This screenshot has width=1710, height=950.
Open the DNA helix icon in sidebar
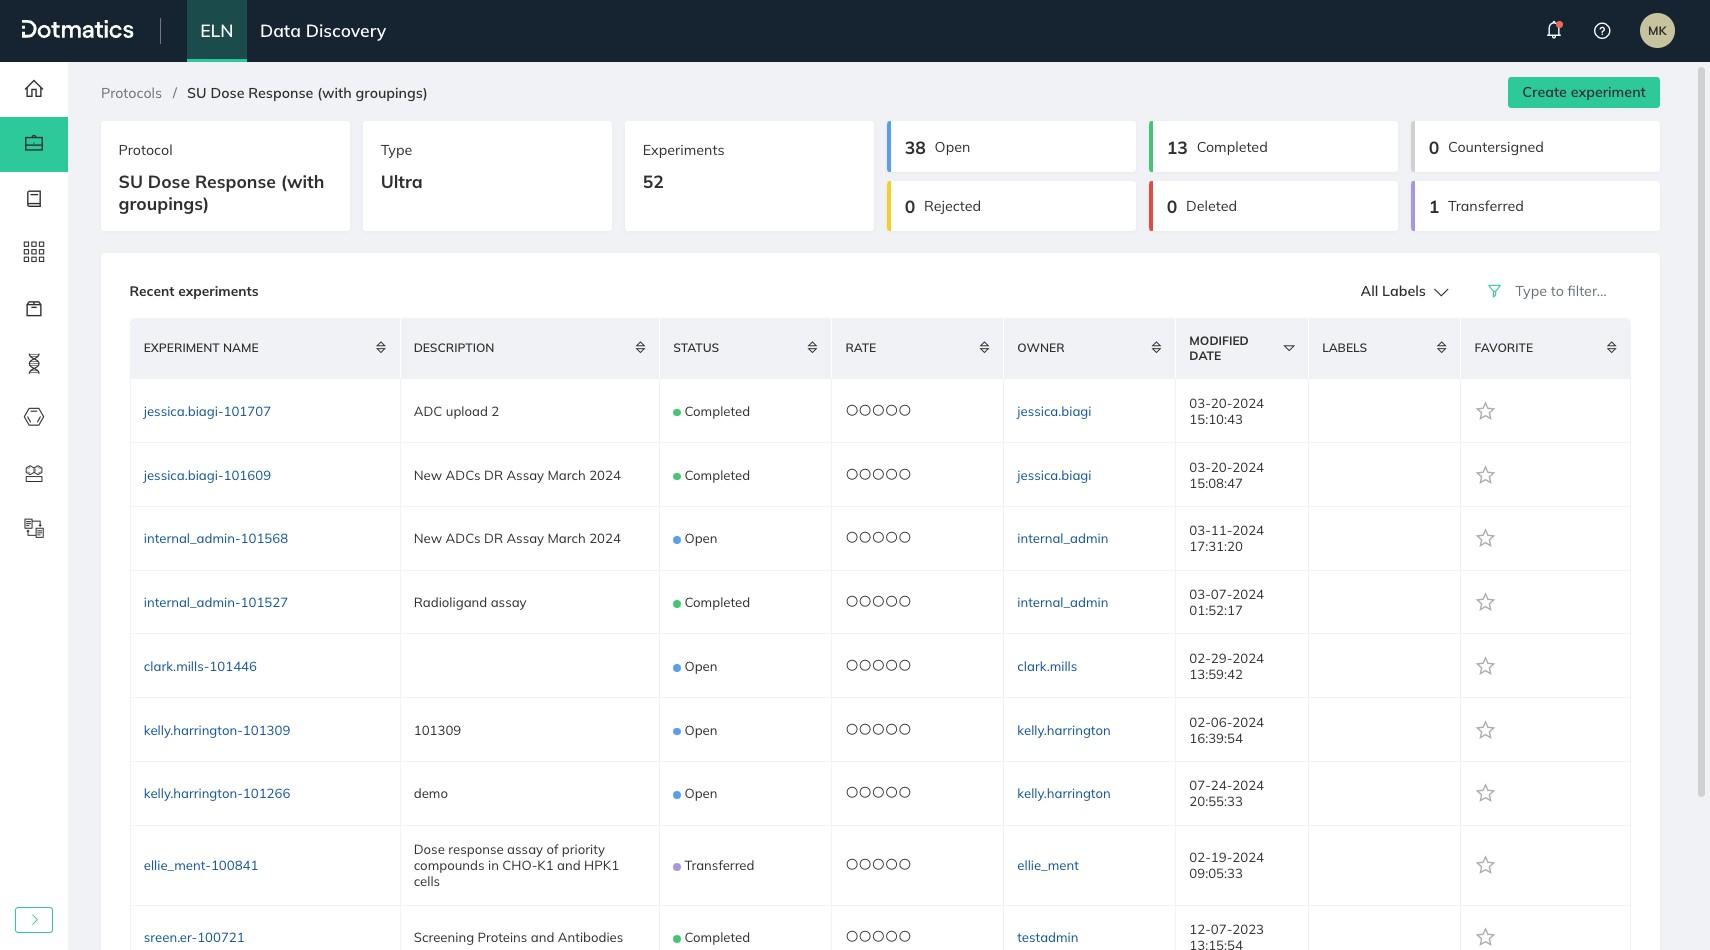34,363
